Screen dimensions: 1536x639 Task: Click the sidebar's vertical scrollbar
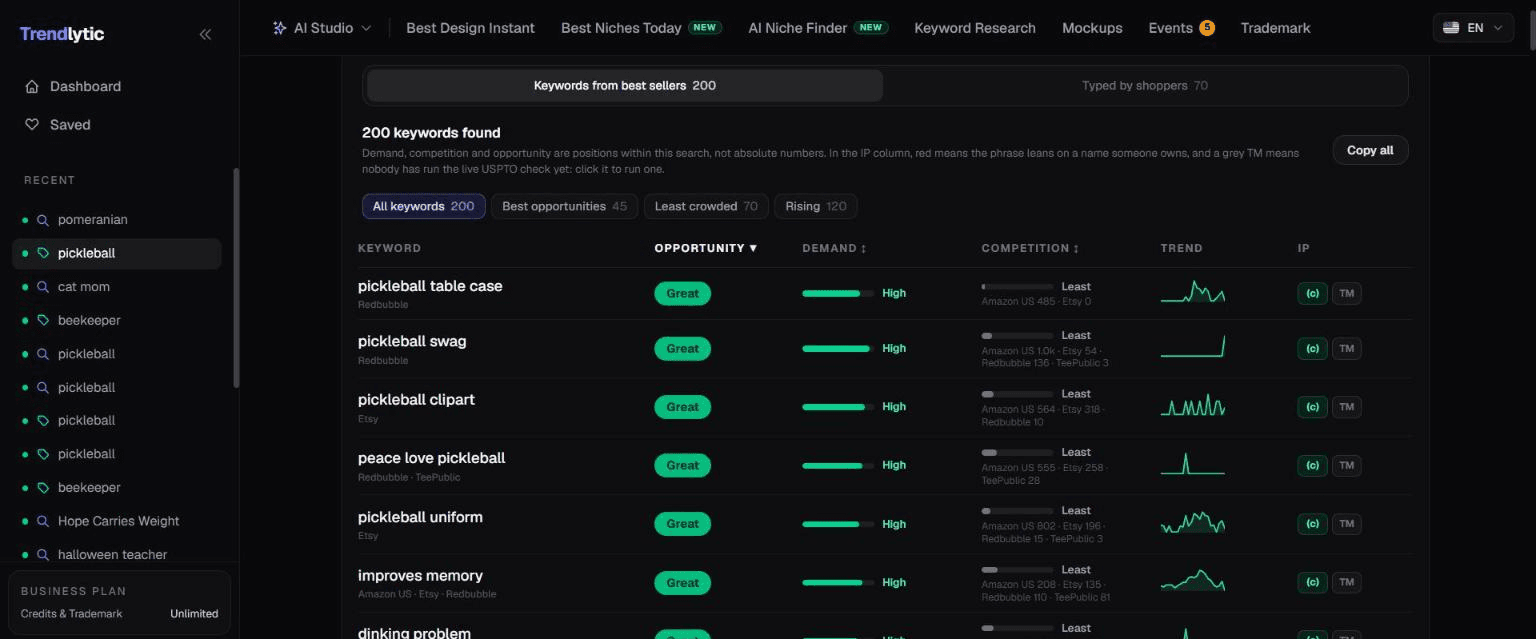[236, 278]
